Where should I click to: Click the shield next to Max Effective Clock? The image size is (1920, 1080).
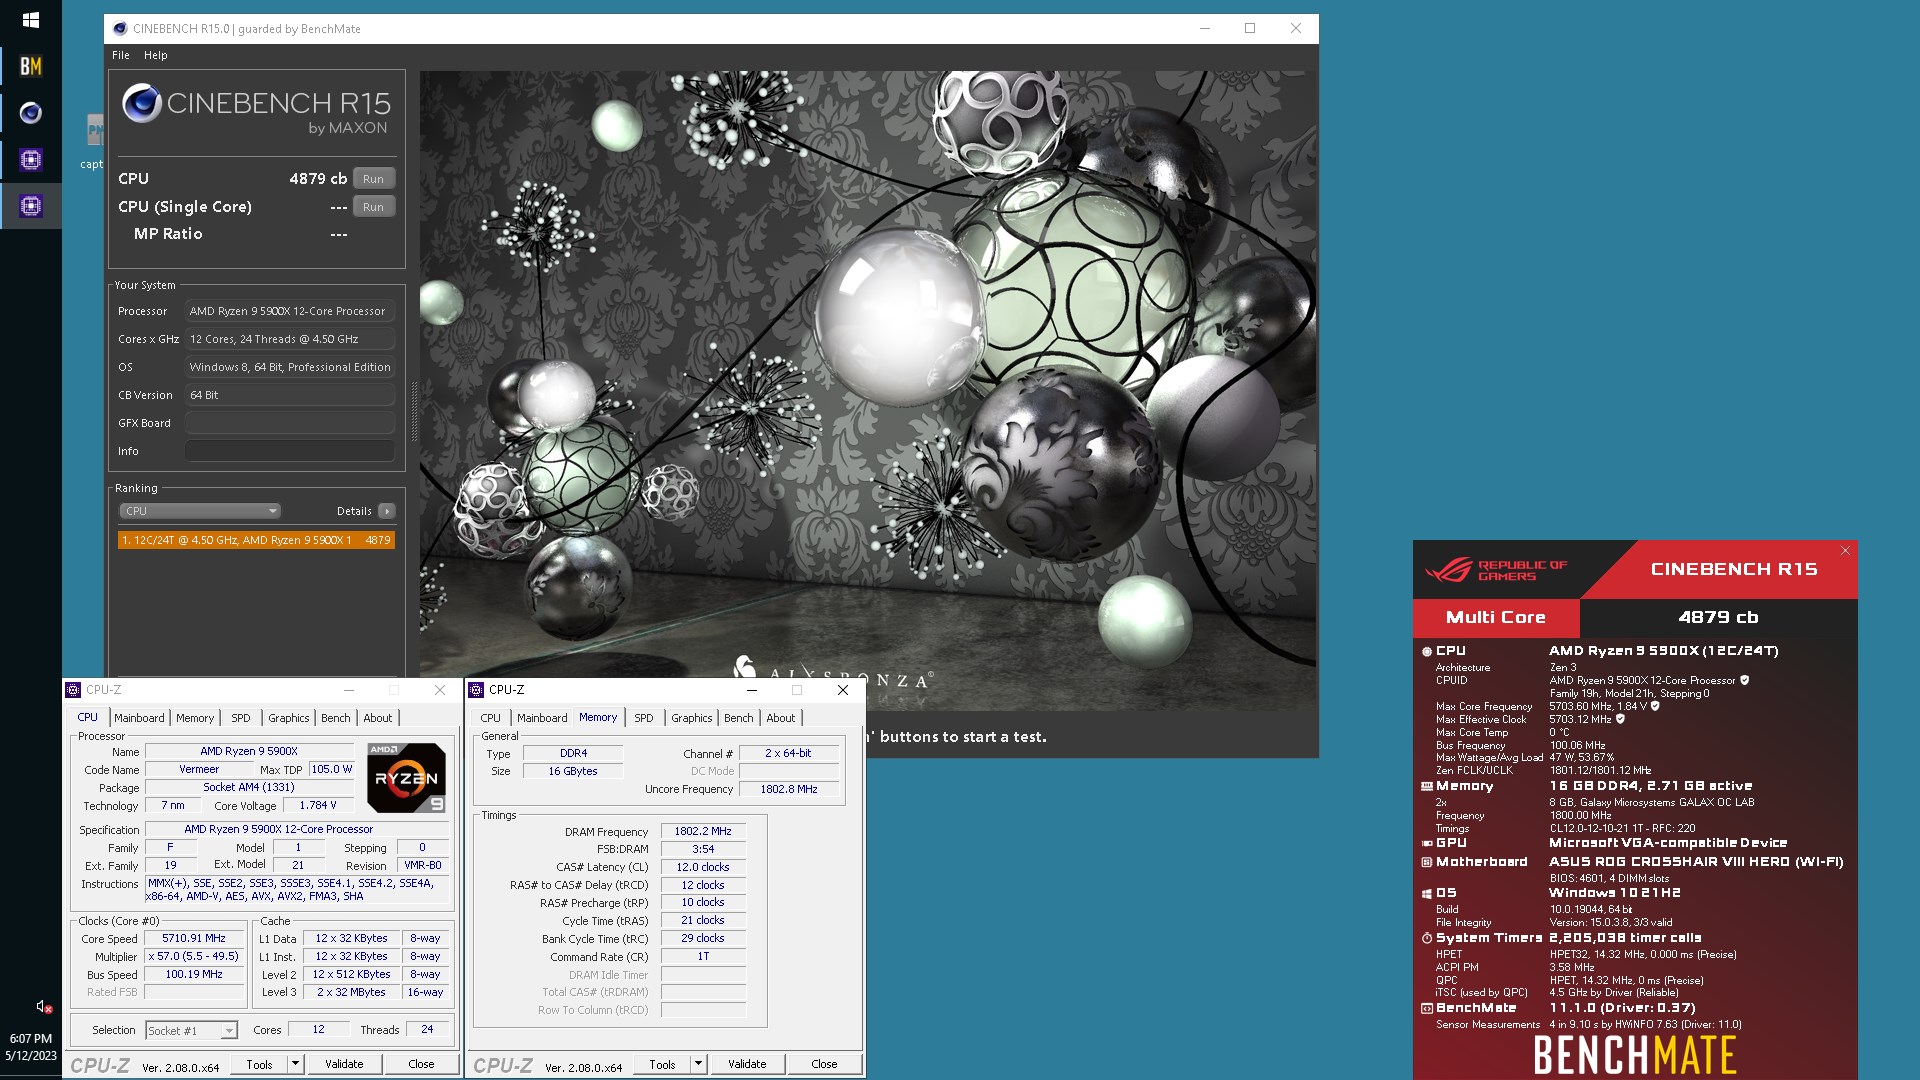pyautogui.click(x=1620, y=719)
